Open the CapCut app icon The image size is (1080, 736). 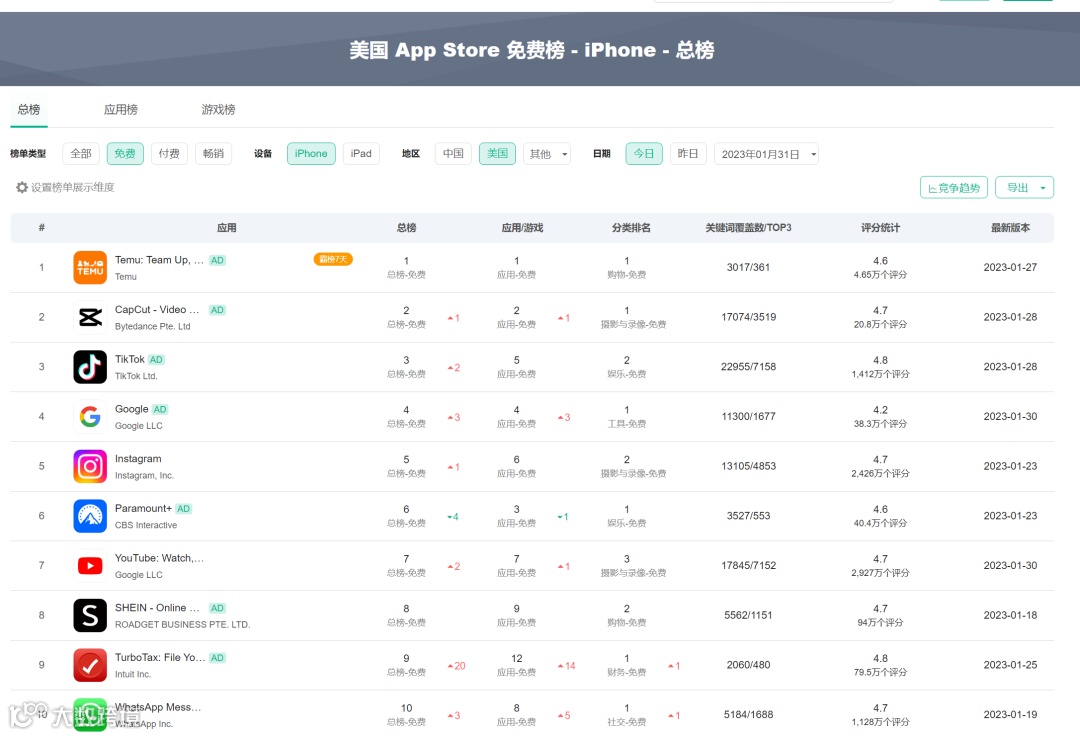pos(90,317)
